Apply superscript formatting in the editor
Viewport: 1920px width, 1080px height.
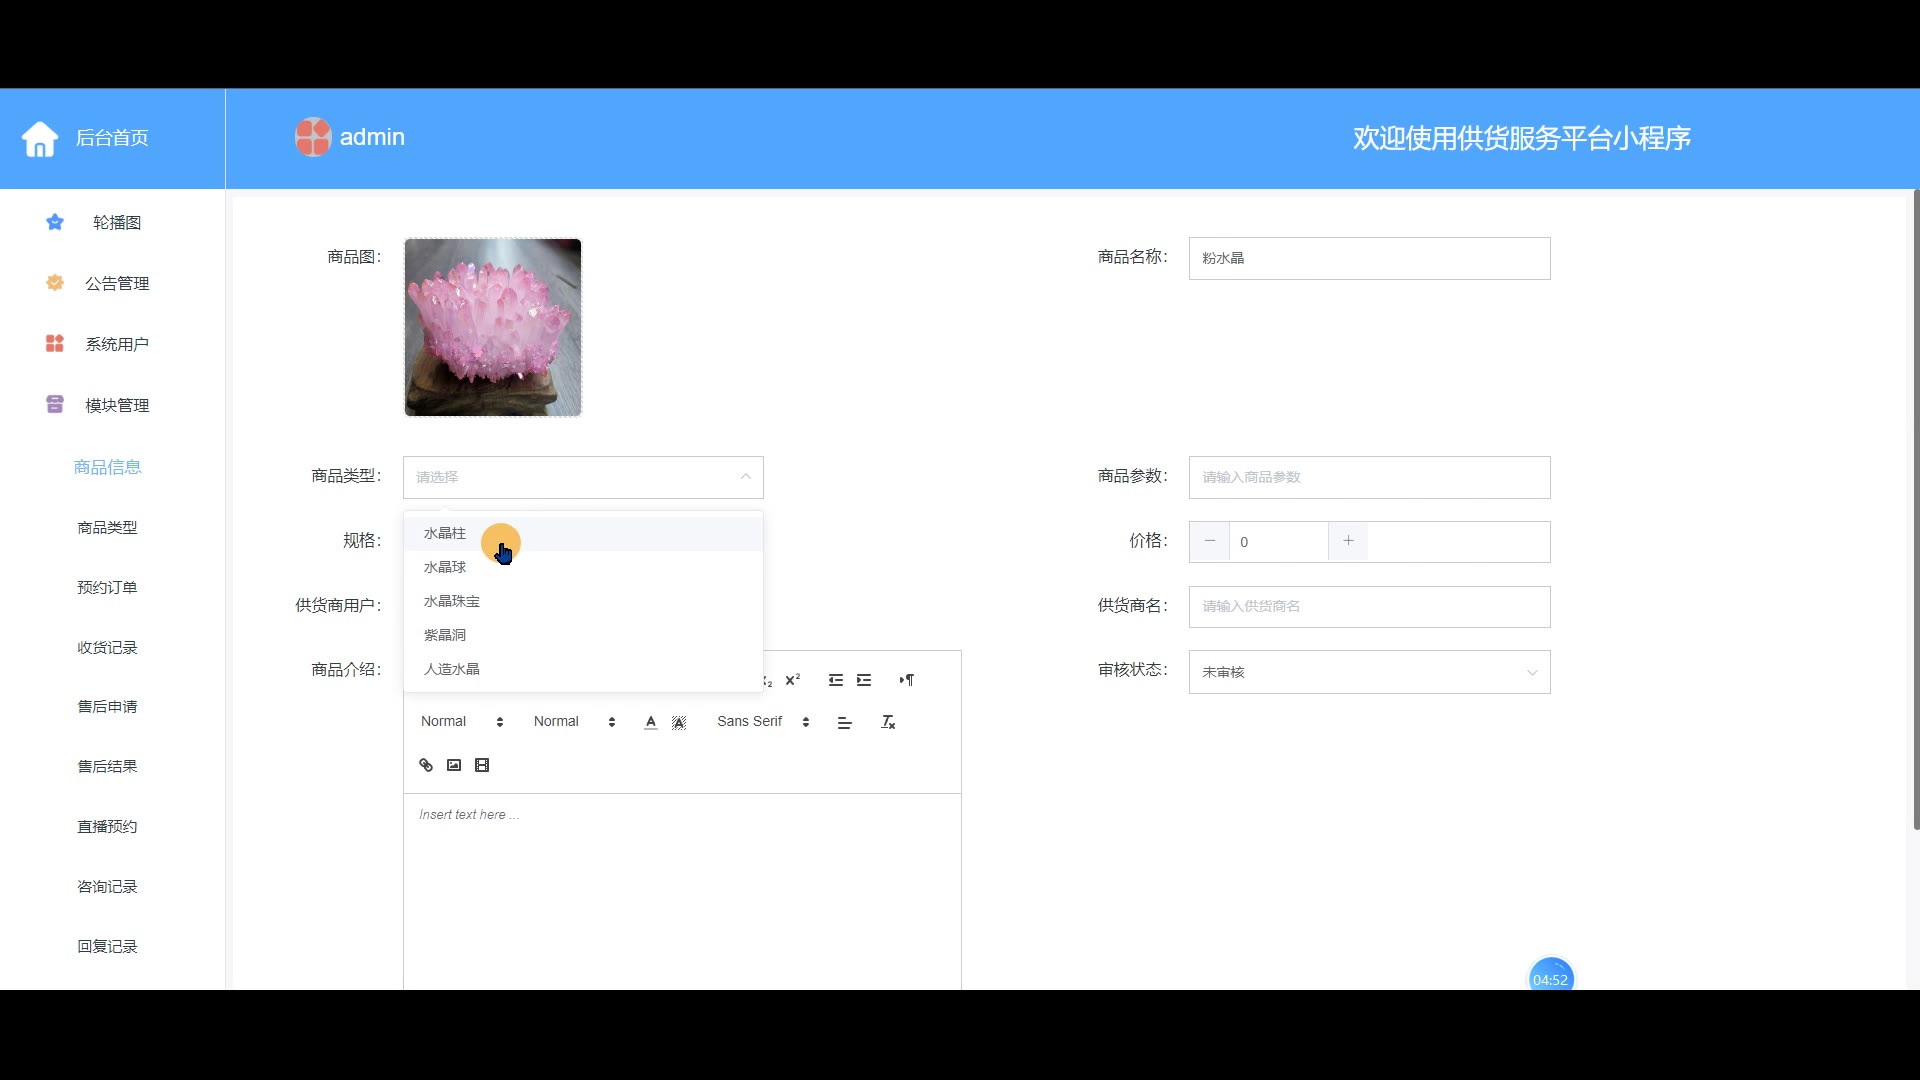pos(793,680)
